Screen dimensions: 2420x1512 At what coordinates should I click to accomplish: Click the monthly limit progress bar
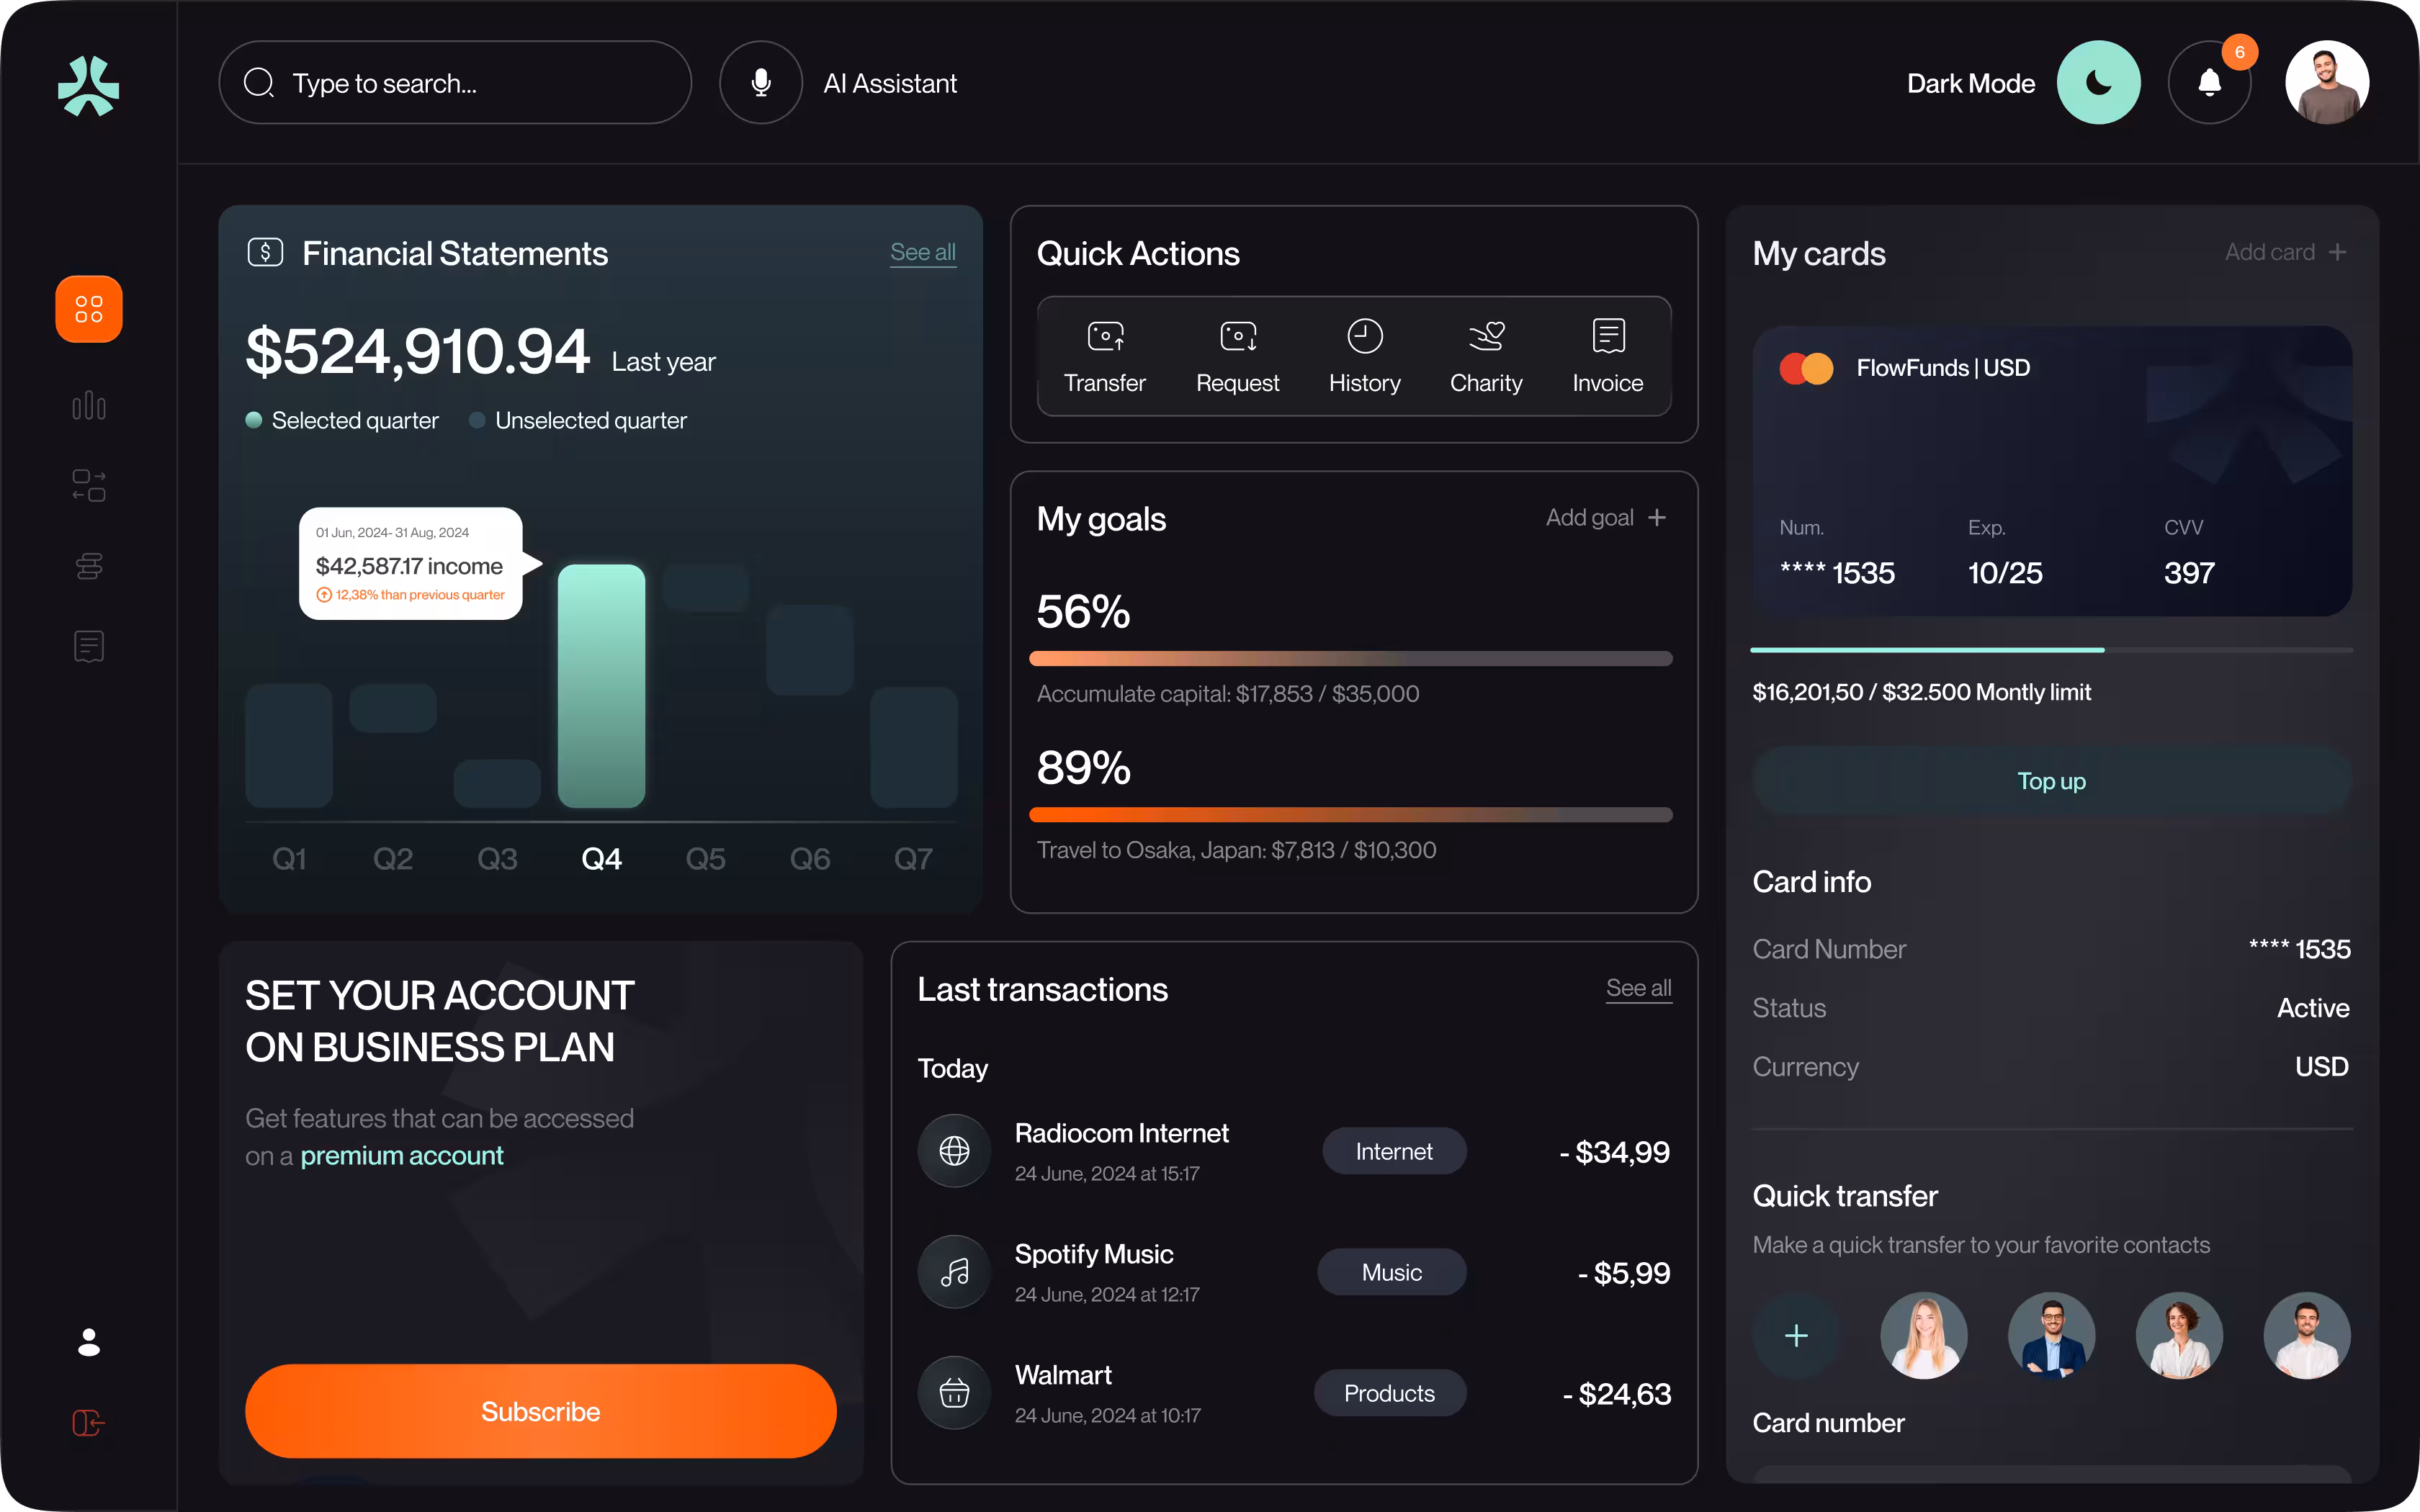pyautogui.click(x=2051, y=649)
